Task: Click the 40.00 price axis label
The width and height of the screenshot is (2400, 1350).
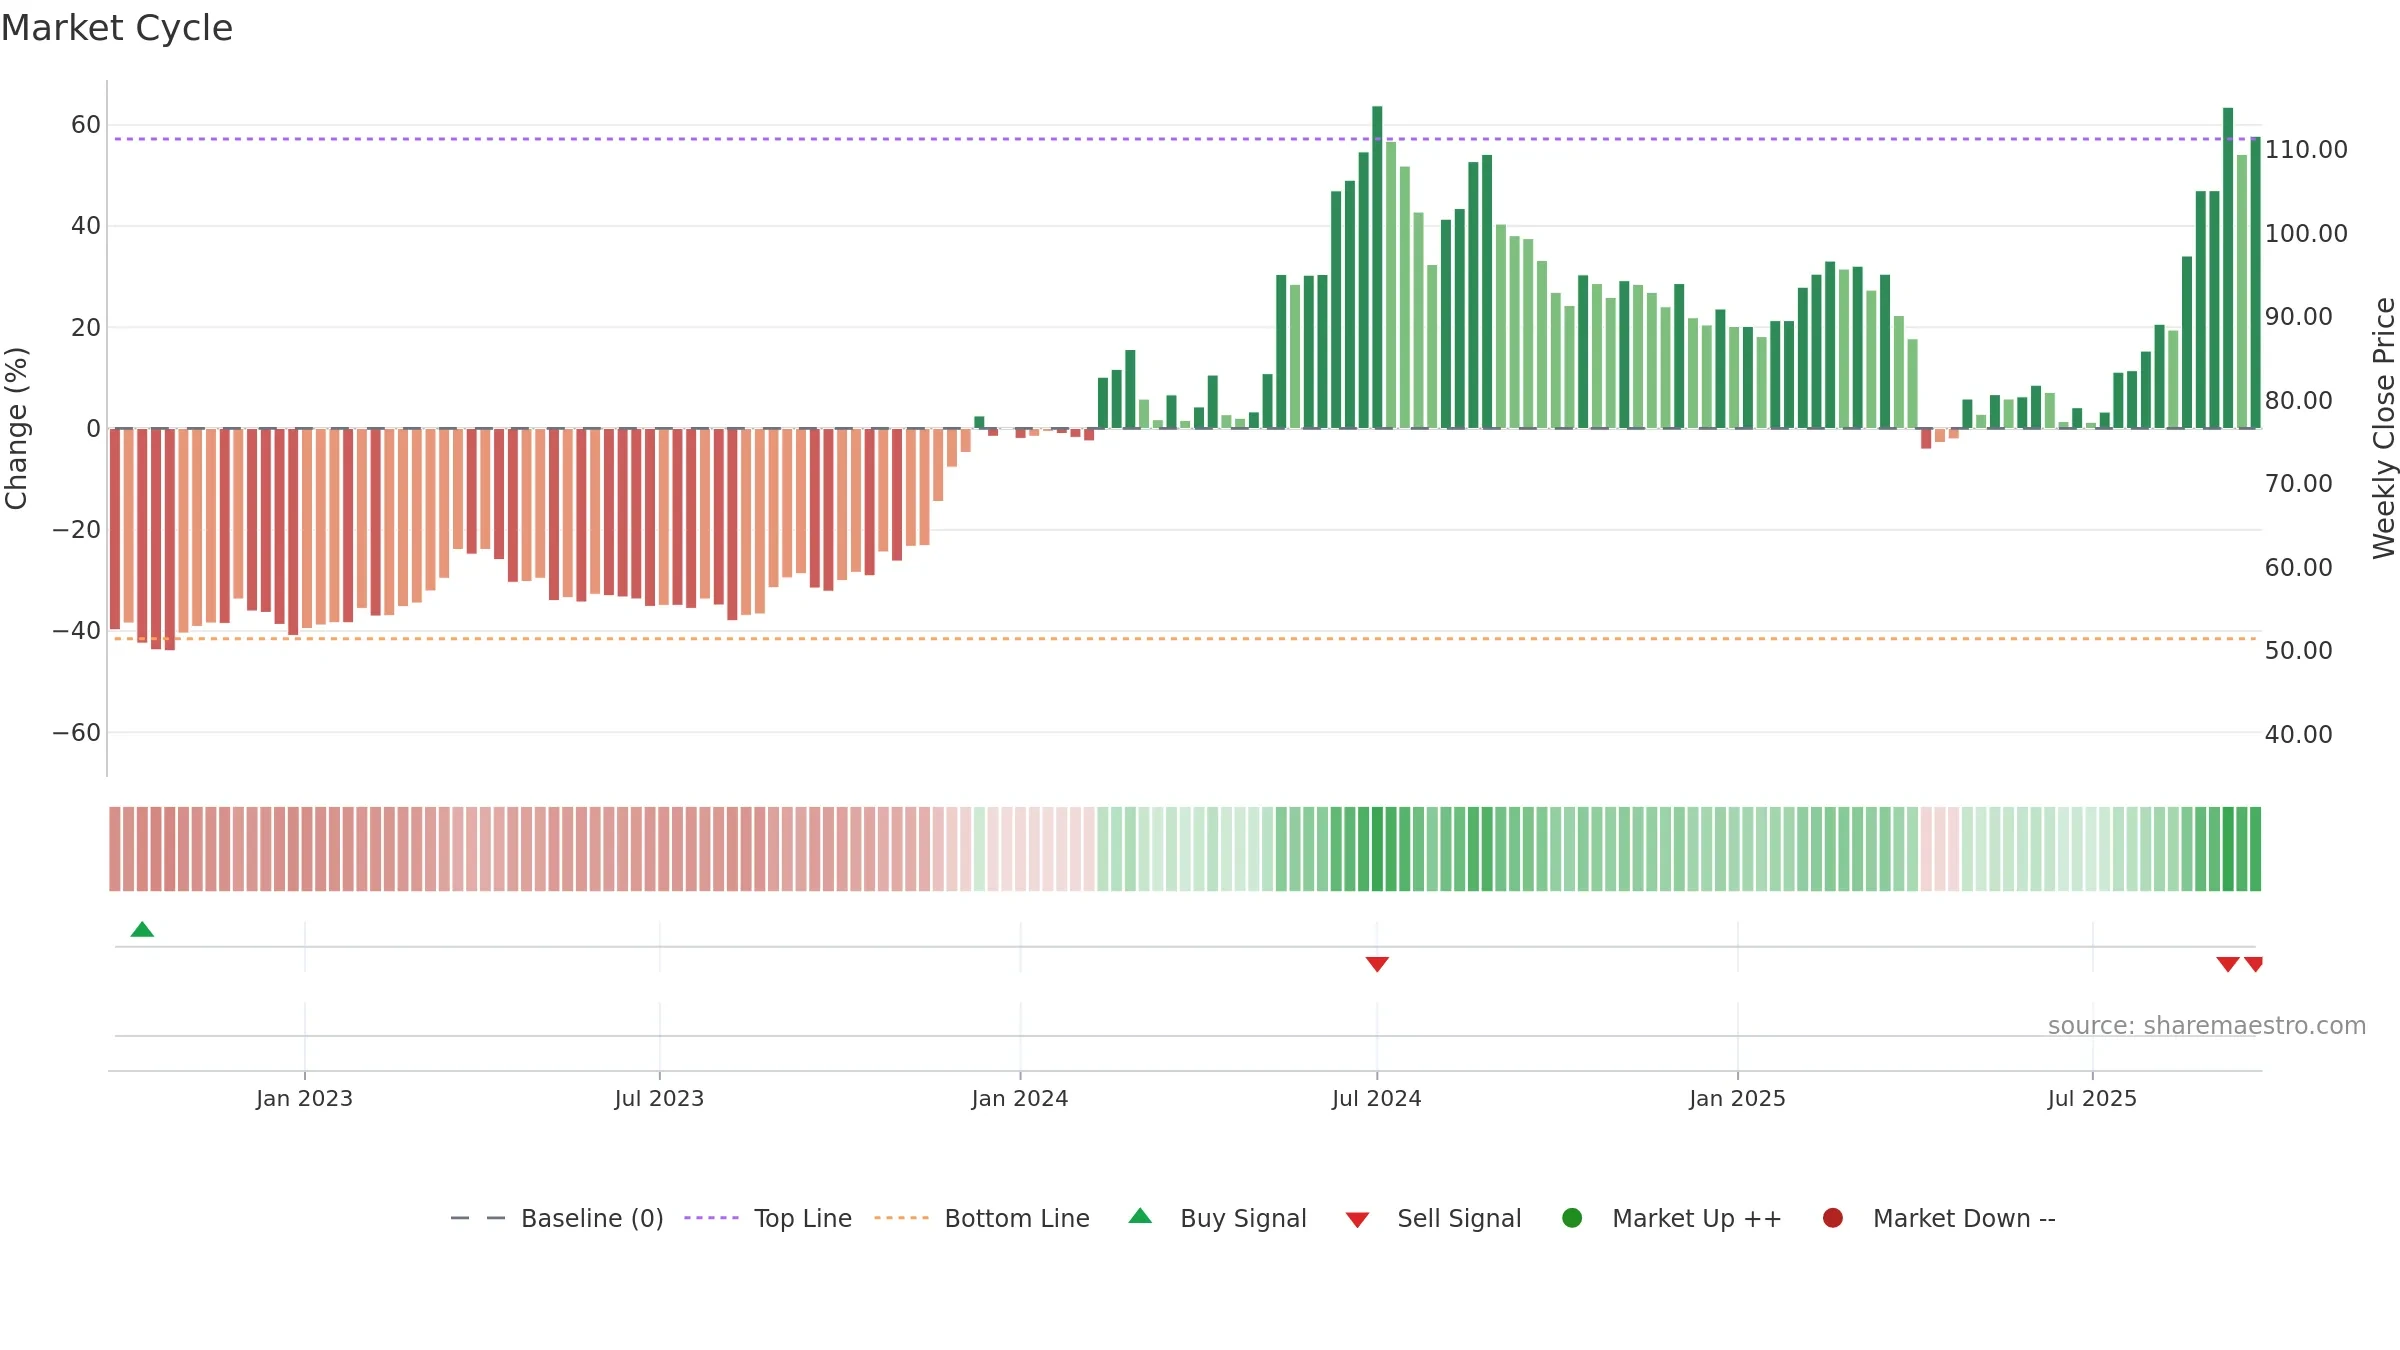Action: click(x=2298, y=735)
